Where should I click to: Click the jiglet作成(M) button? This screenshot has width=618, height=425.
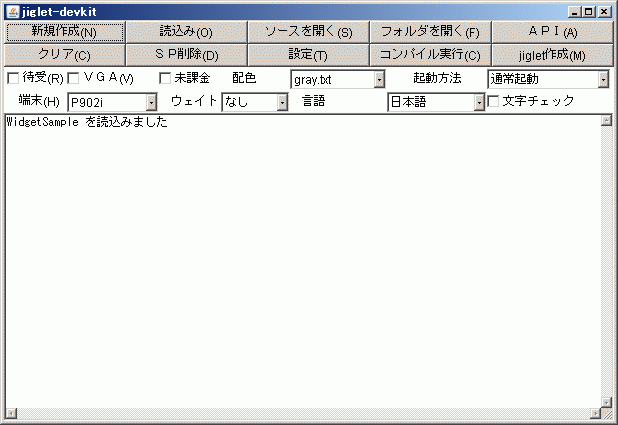(553, 55)
